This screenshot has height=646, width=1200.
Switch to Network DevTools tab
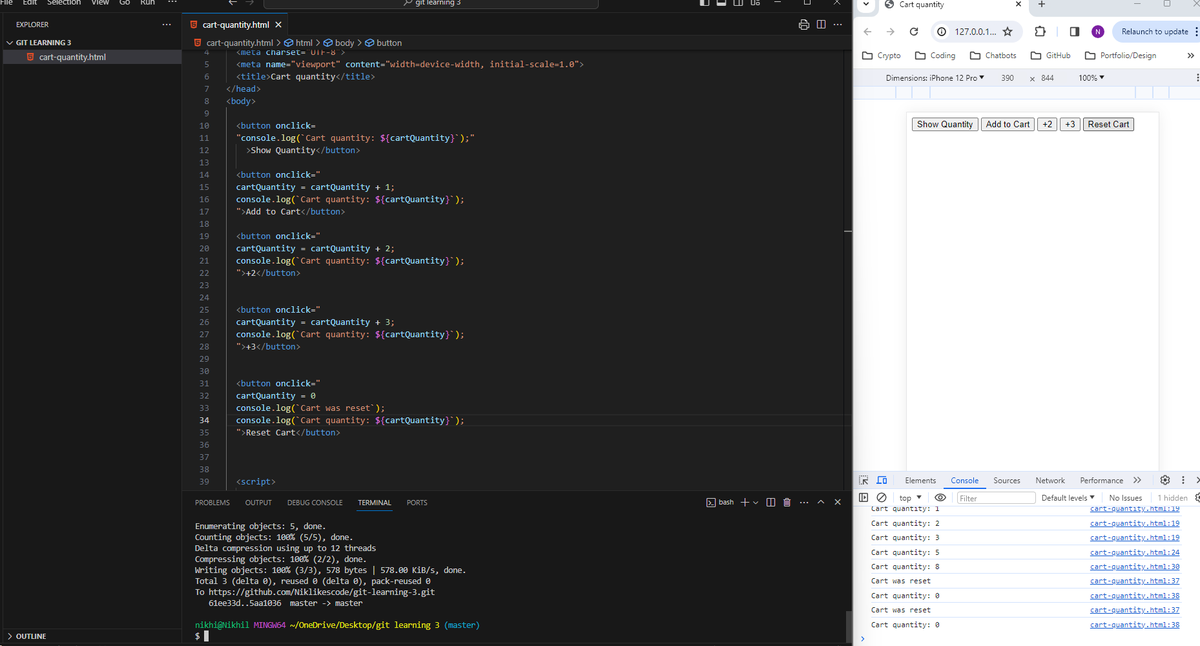click(x=1050, y=481)
